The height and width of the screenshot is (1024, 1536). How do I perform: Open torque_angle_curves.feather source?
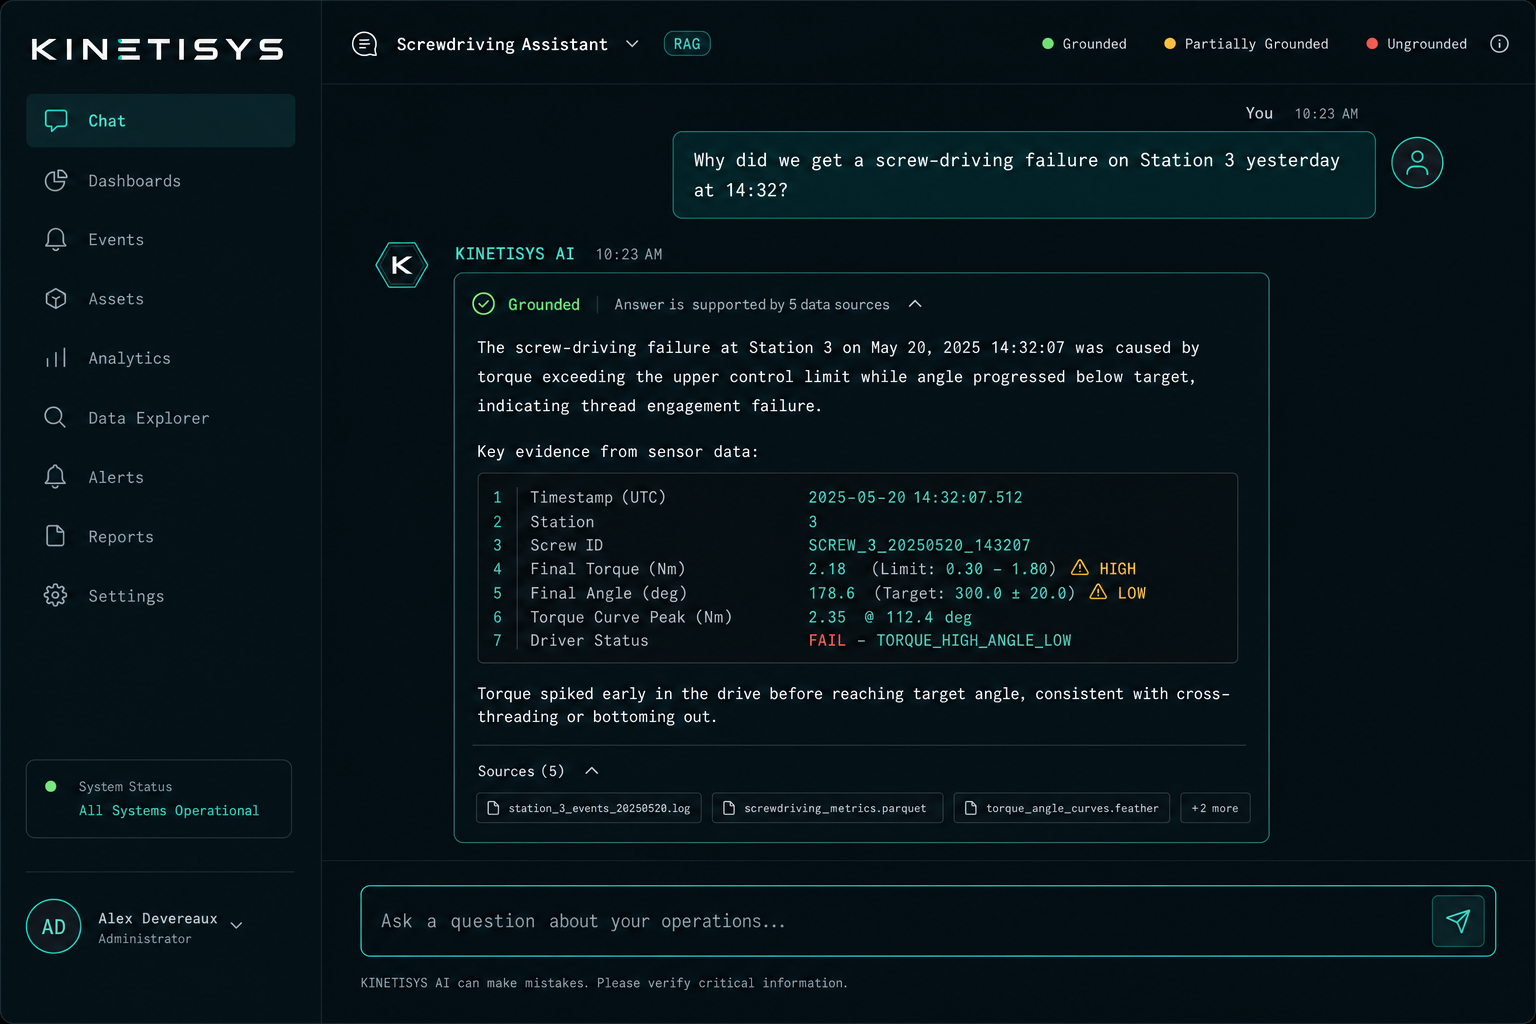tap(1062, 808)
